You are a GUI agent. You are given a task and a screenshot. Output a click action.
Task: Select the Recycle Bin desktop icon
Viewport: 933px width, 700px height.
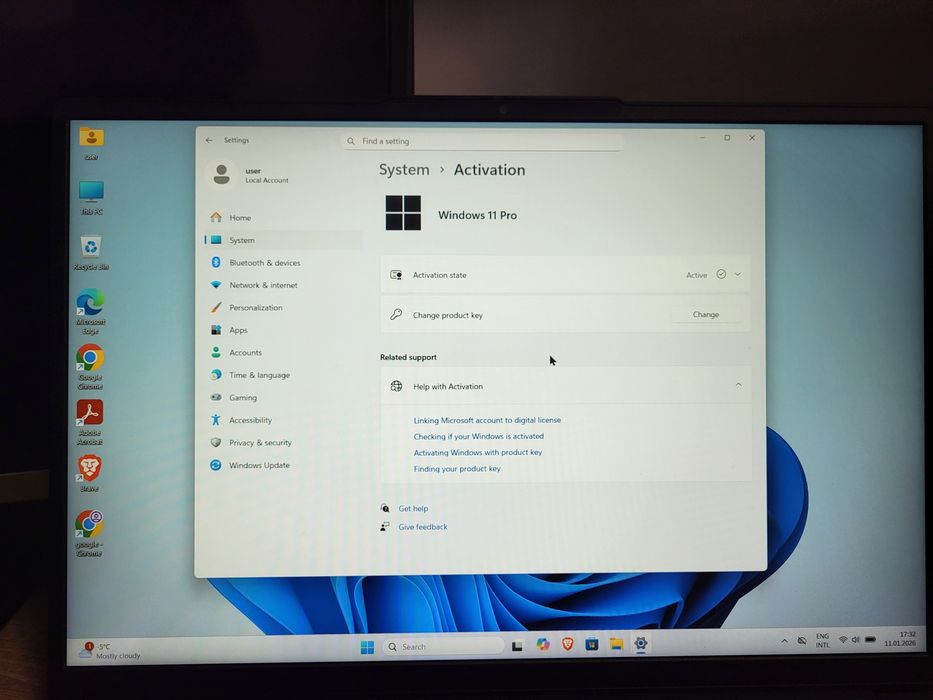91,253
